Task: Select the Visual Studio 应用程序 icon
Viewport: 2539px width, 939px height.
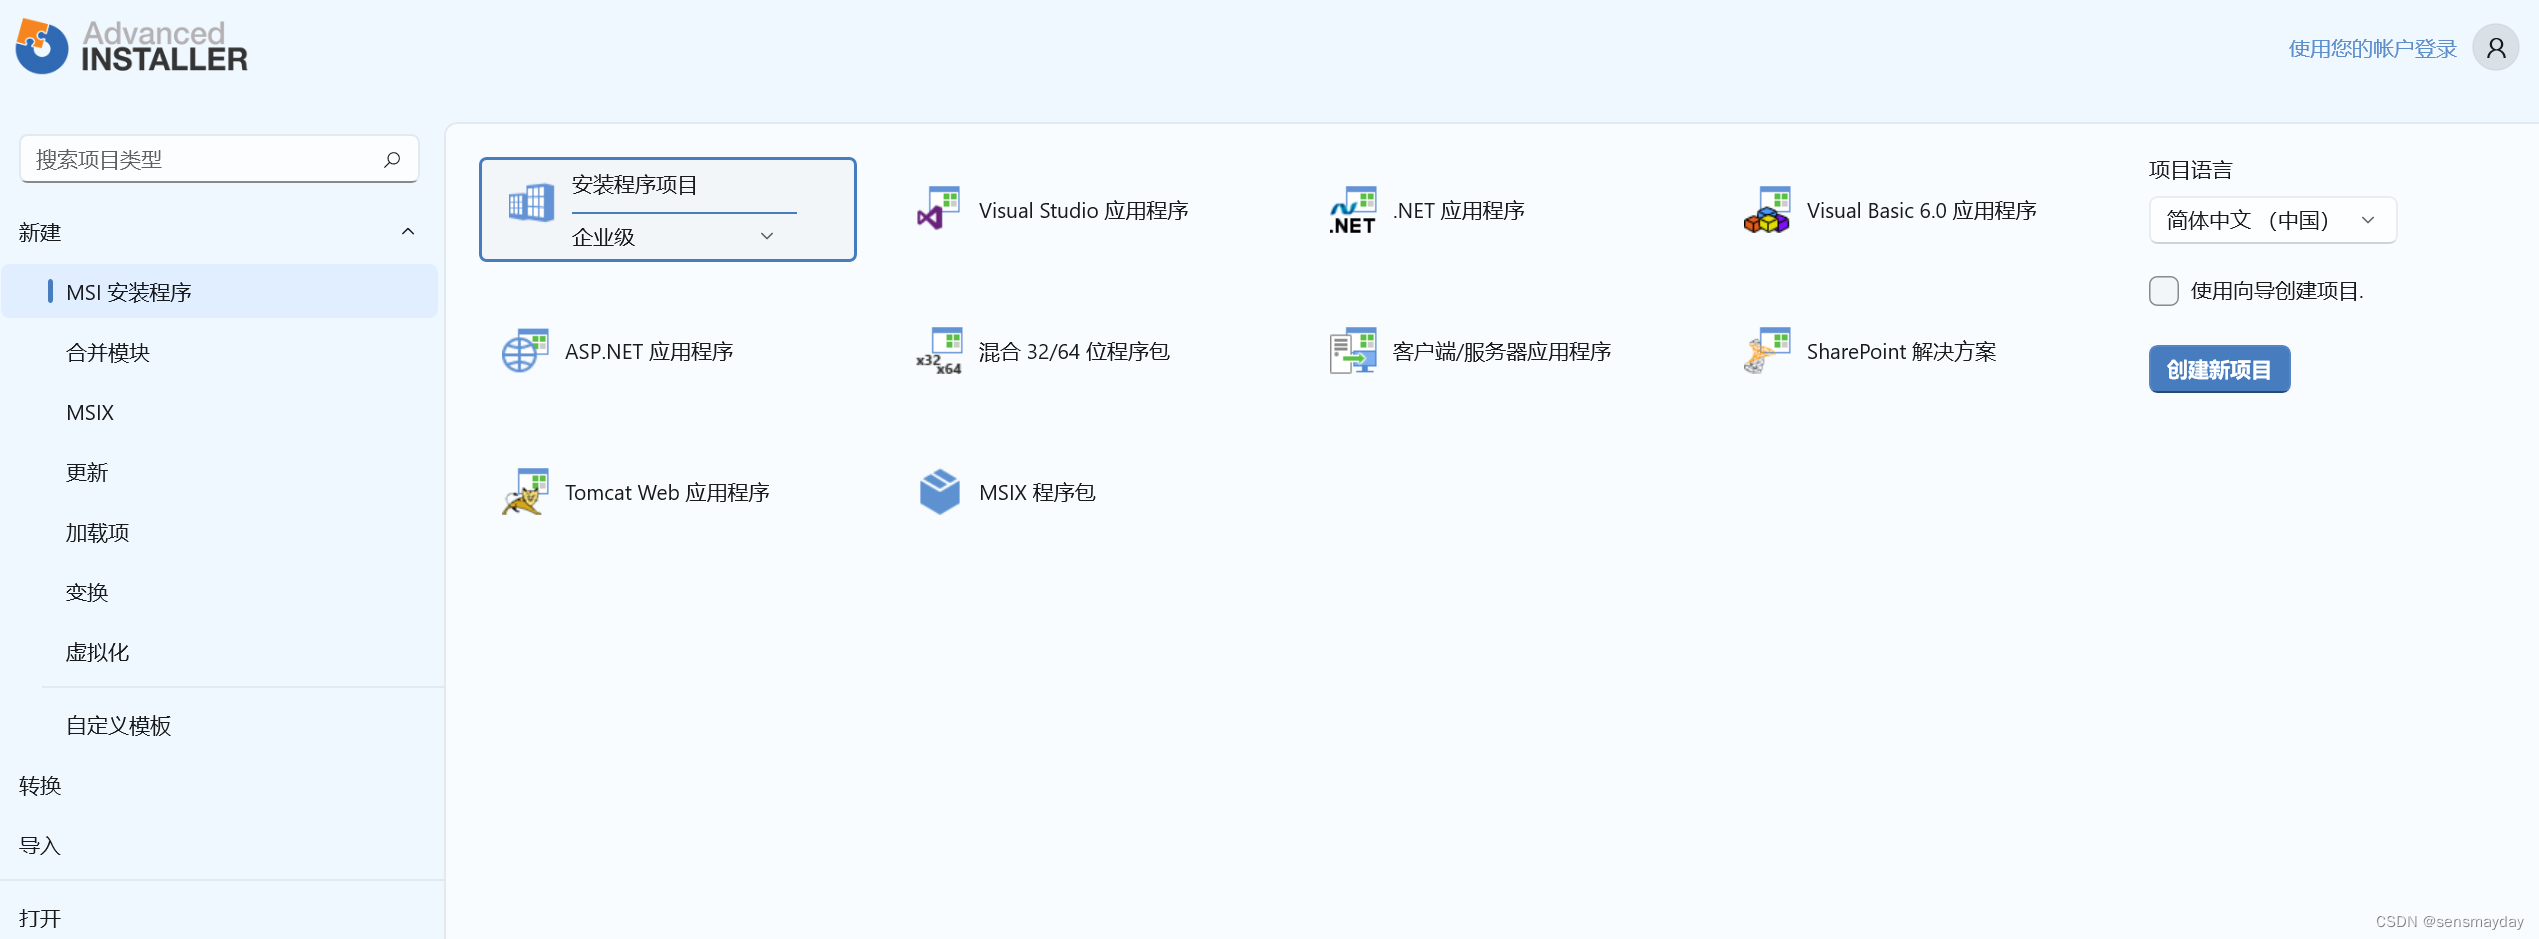Action: [938, 210]
